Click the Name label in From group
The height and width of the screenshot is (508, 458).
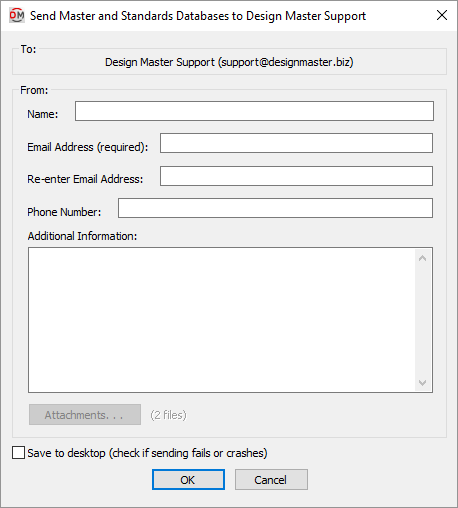pos(43,114)
